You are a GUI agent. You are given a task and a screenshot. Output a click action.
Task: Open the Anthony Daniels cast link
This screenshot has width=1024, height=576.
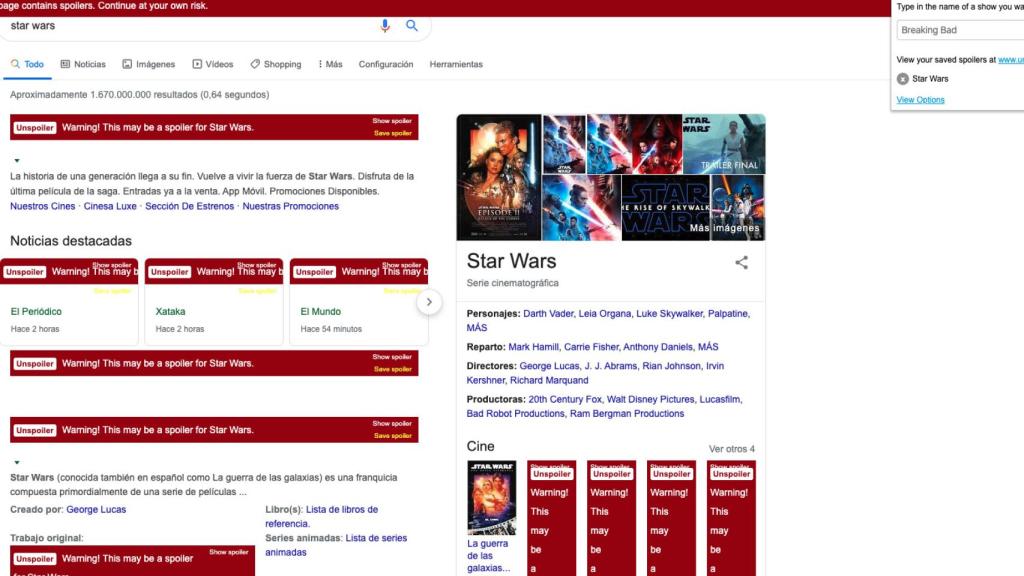point(658,347)
